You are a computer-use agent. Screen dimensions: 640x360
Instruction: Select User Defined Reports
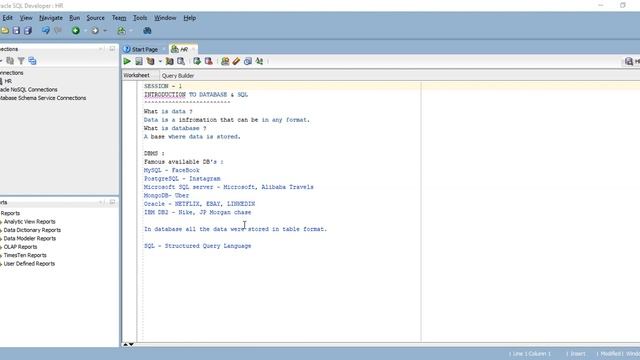tap(29, 264)
